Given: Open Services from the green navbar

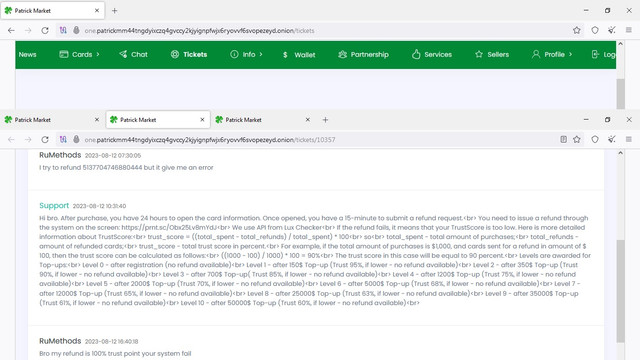Looking at the screenshot, I should tap(432, 54).
